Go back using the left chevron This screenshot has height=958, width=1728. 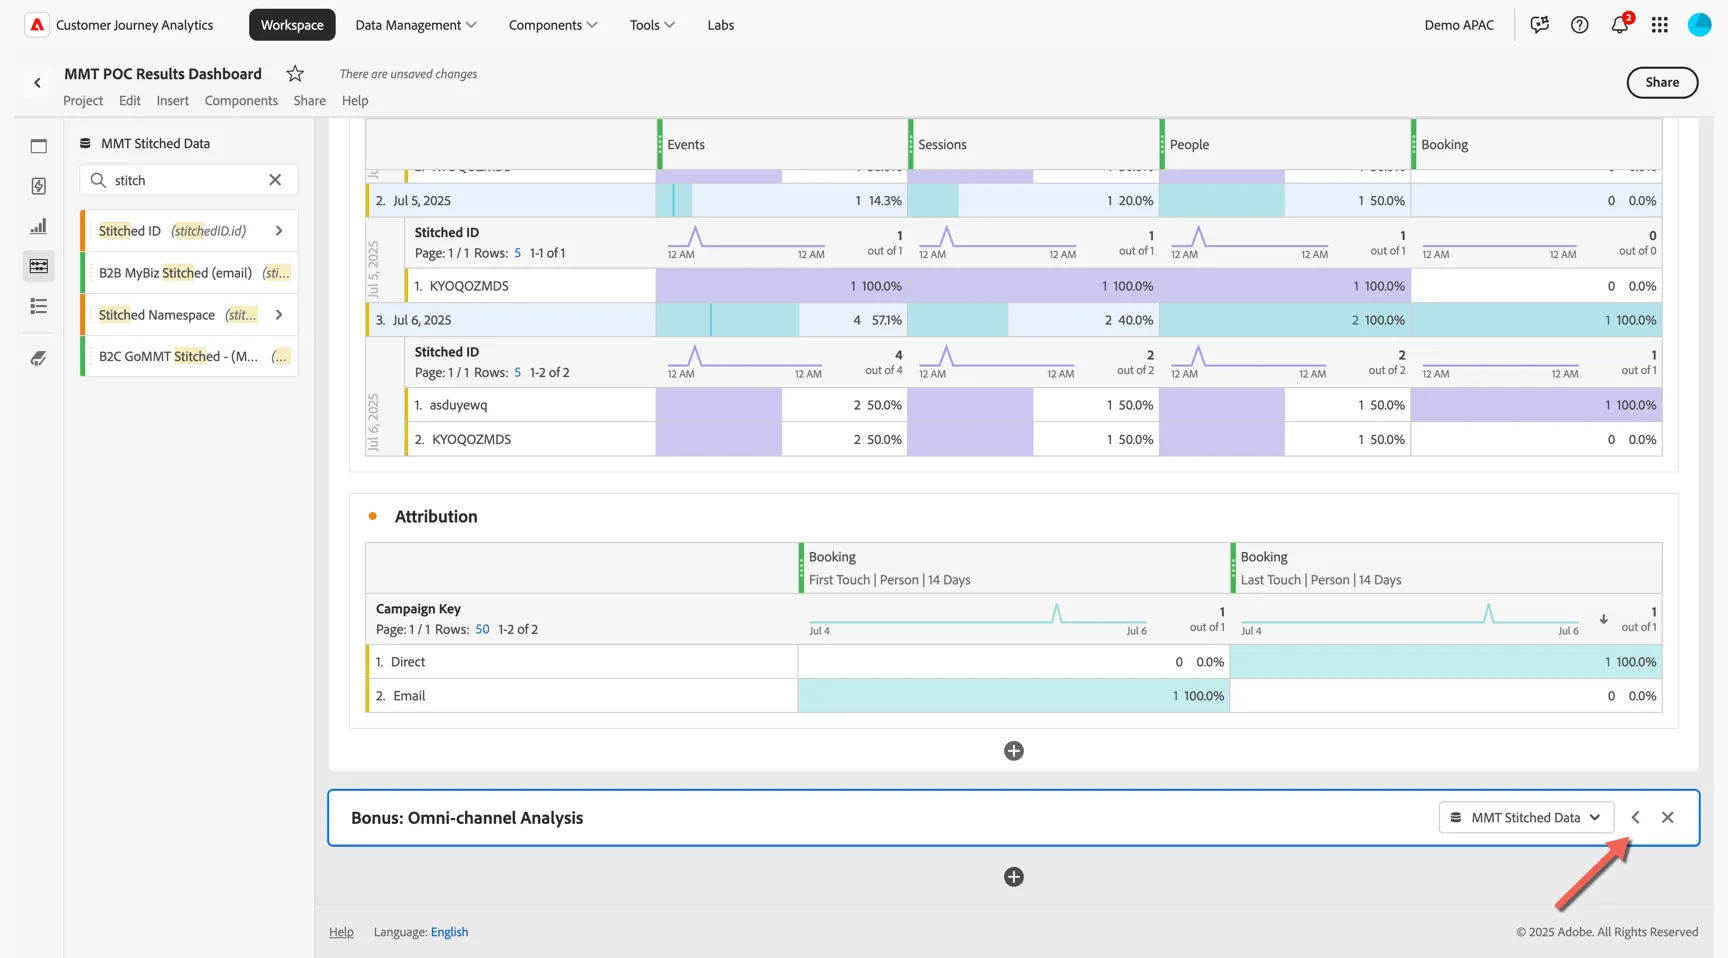coord(37,83)
